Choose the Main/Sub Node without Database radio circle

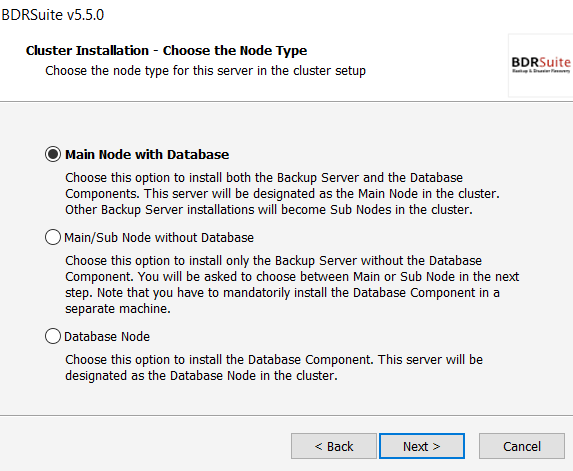pyautogui.click(x=53, y=237)
